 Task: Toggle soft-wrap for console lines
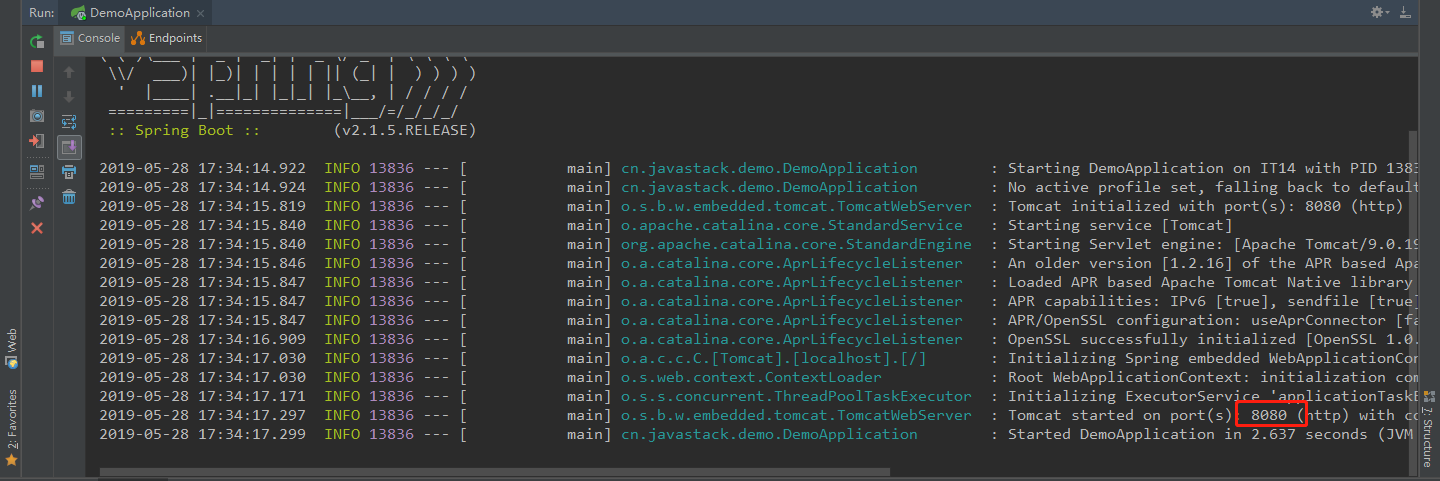click(x=69, y=122)
